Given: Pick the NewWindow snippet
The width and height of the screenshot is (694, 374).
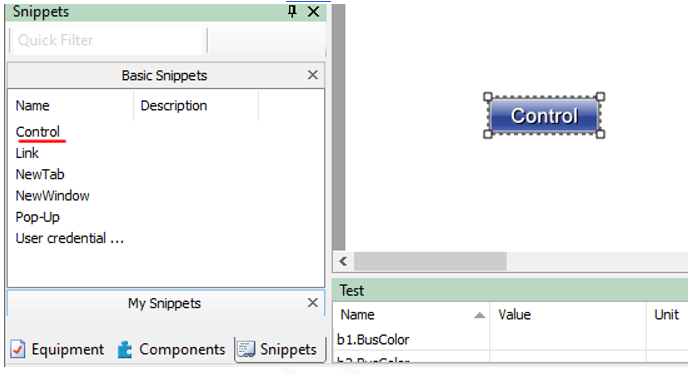Looking at the screenshot, I should [x=52, y=196].
